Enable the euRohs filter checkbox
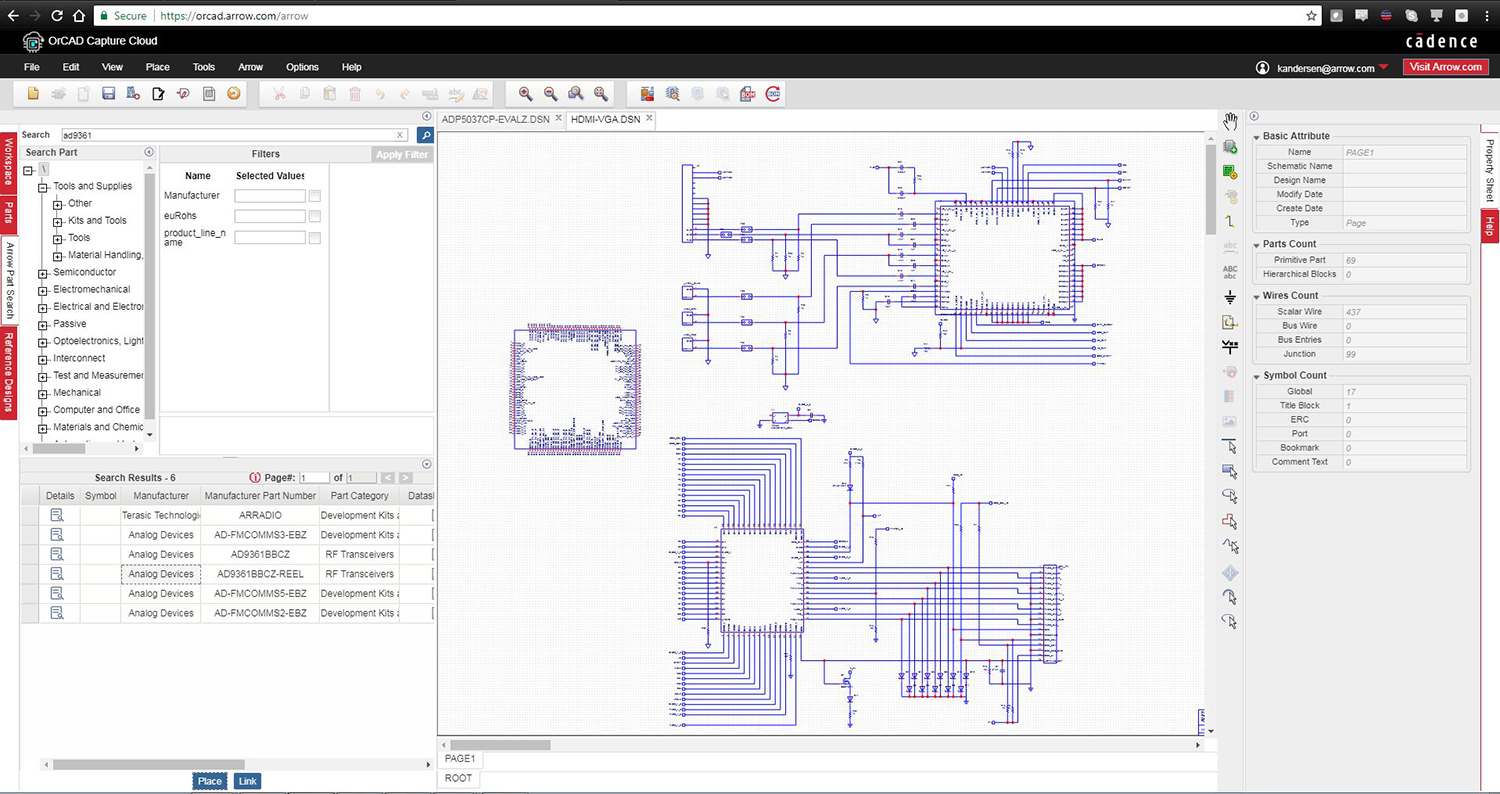 click(315, 216)
